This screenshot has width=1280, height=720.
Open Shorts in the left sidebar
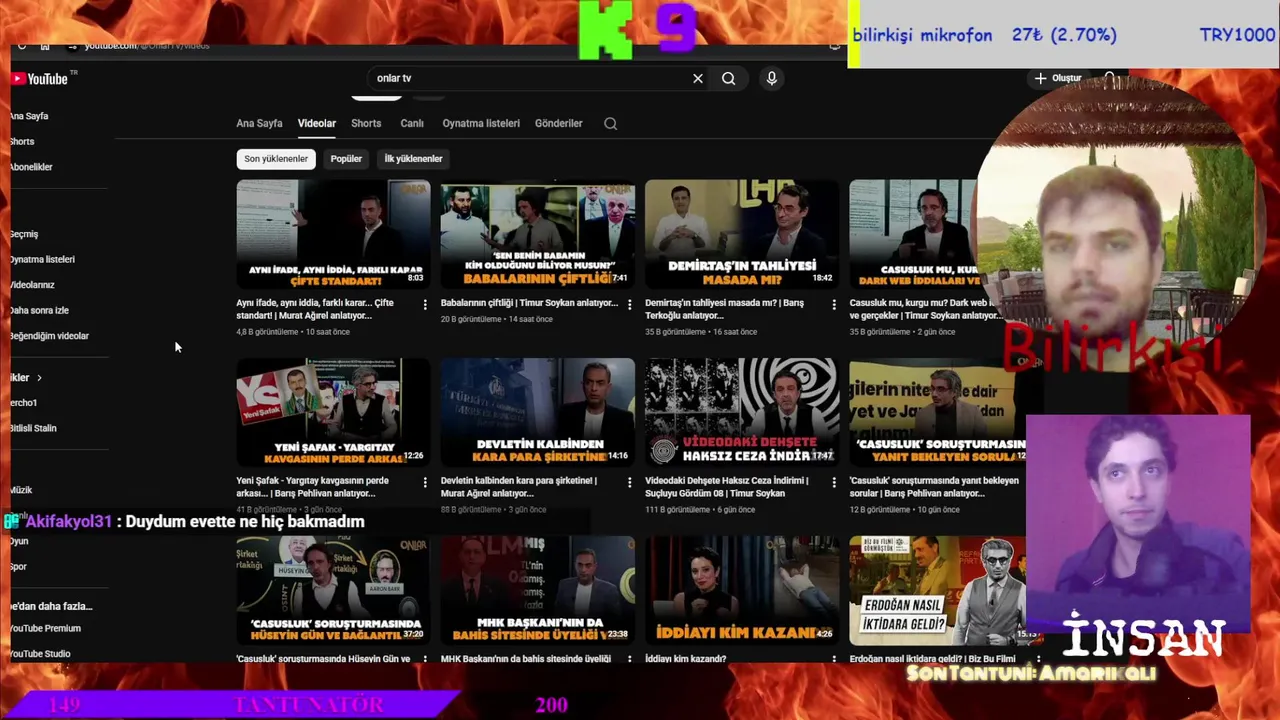22,142
